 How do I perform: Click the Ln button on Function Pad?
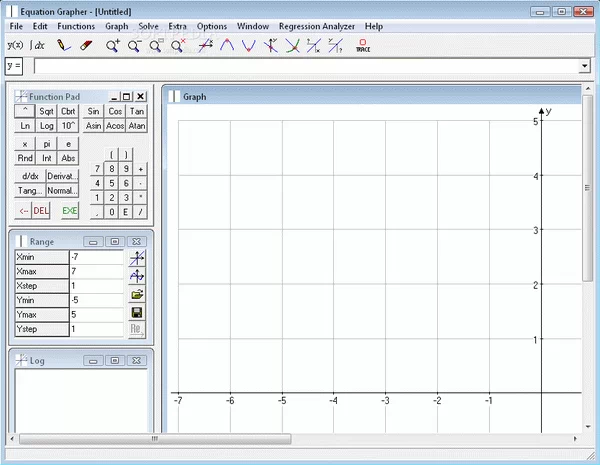(x=25, y=126)
